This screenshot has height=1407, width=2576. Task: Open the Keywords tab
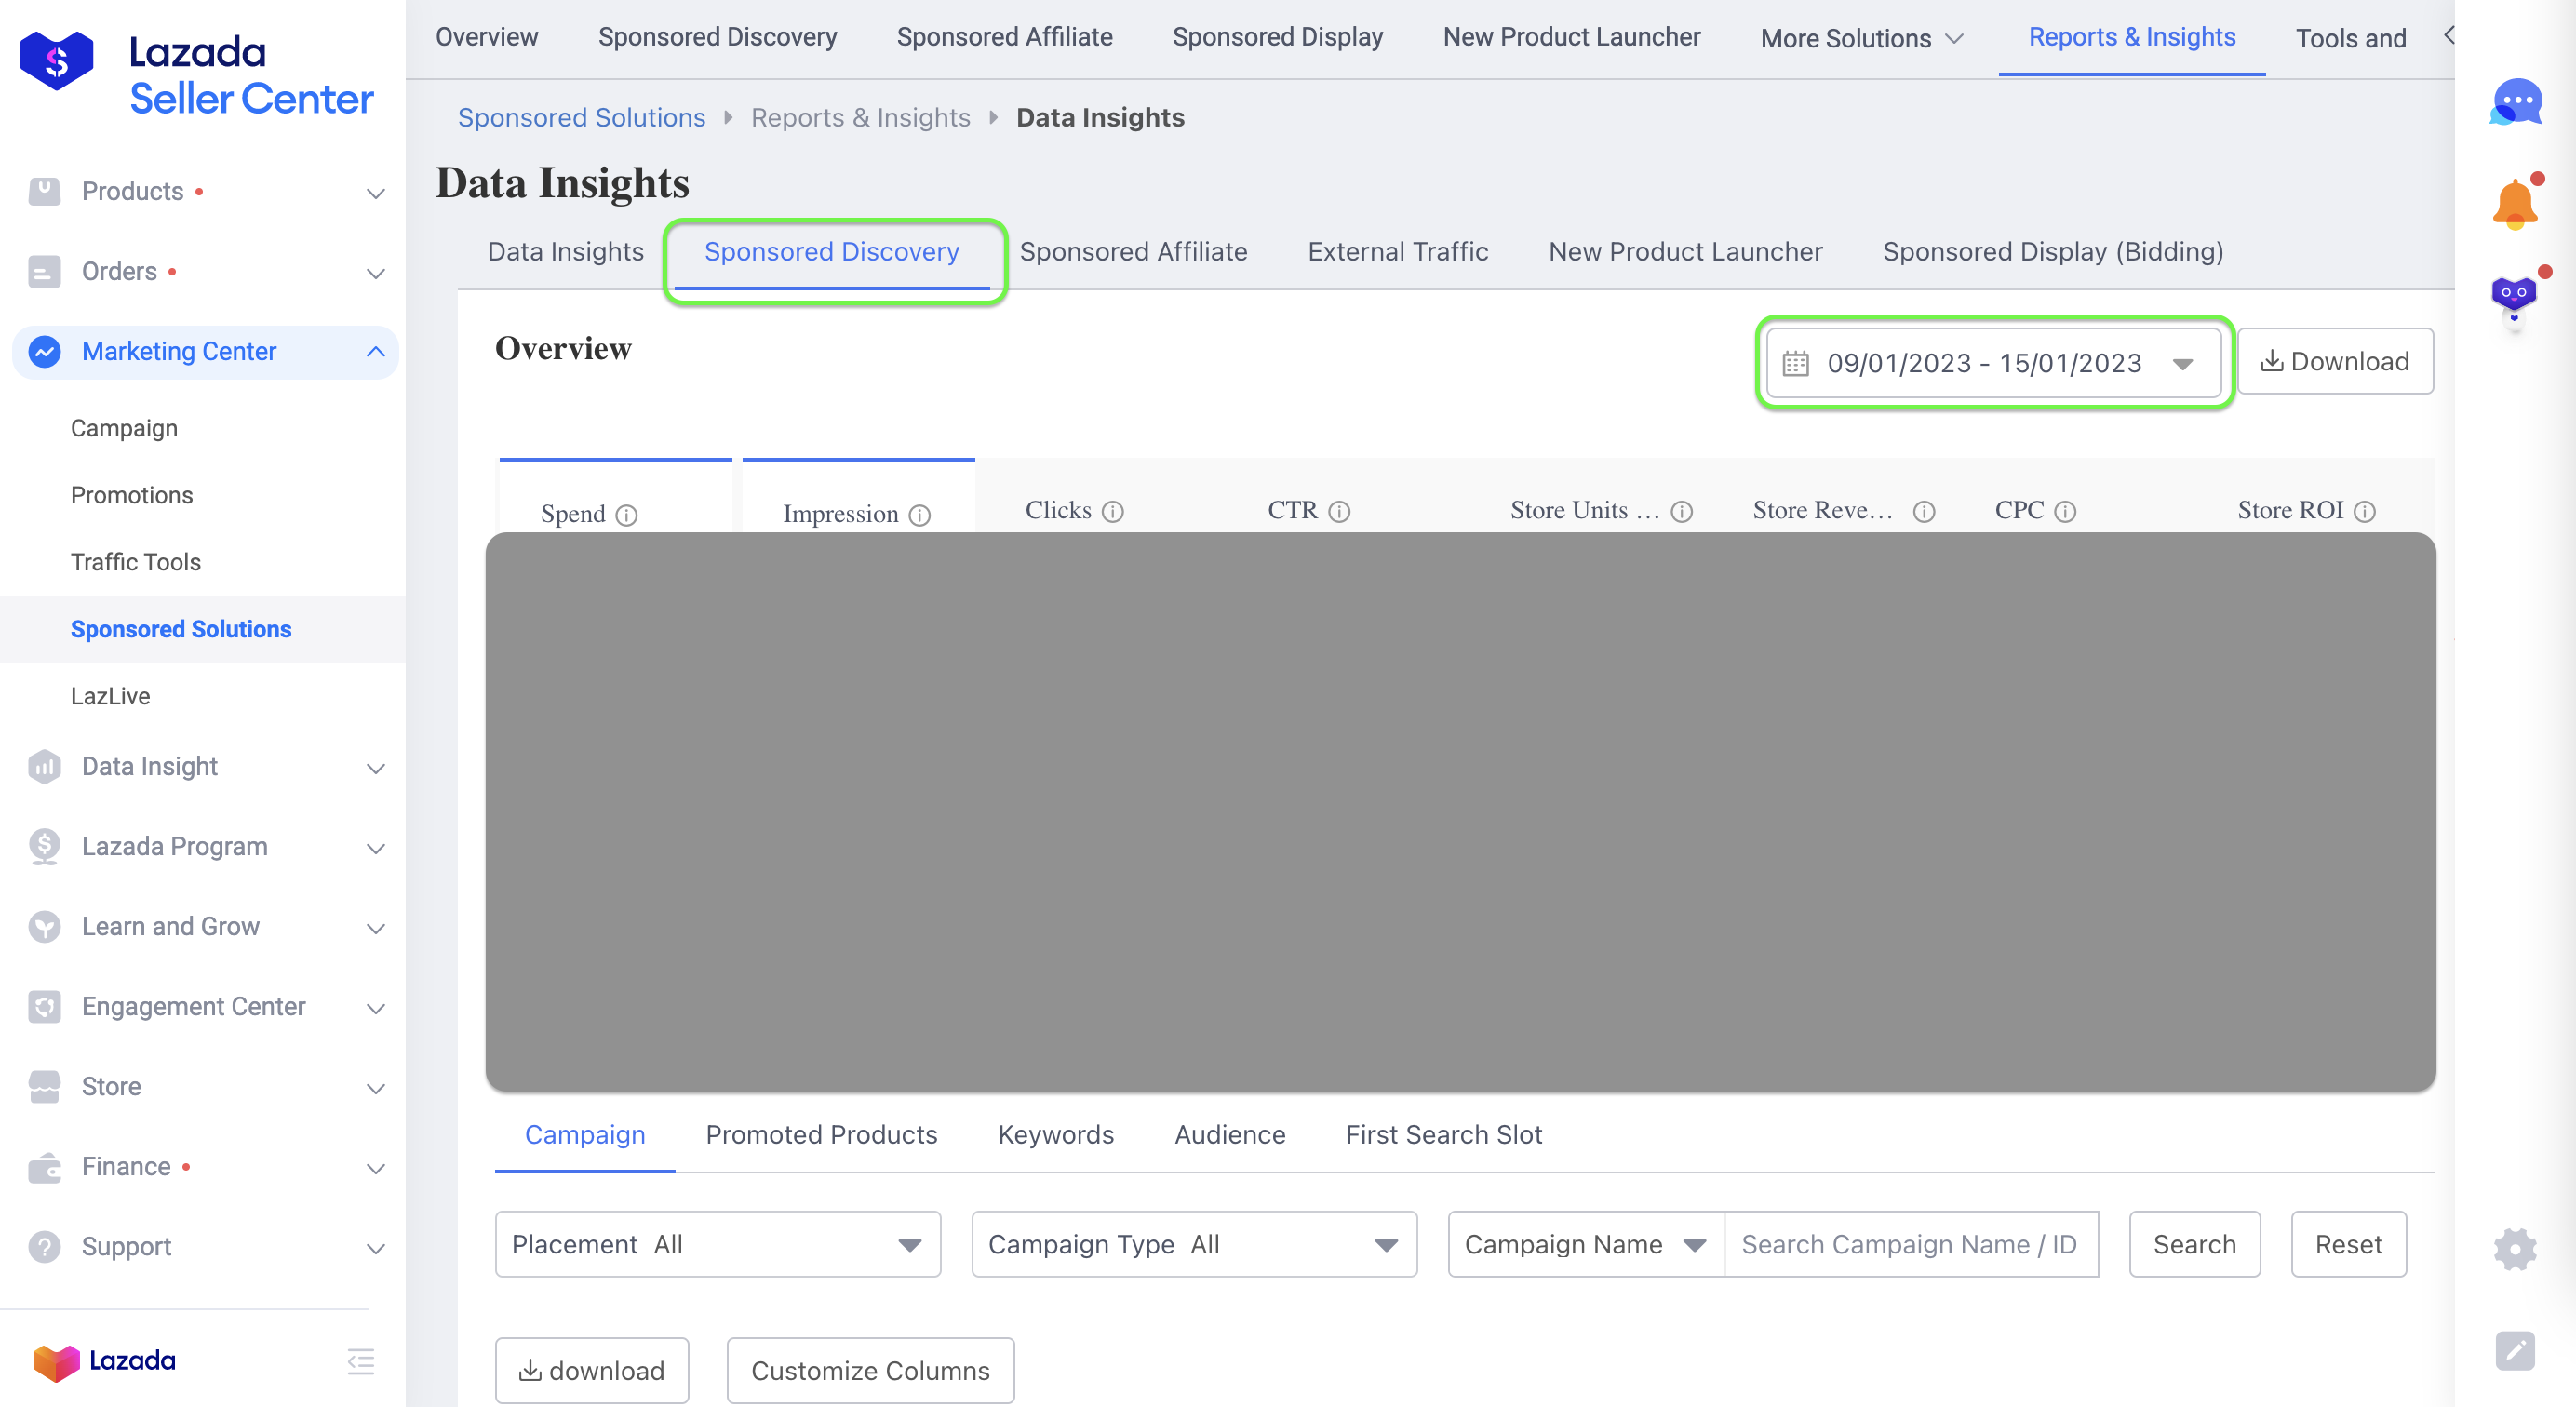coord(1055,1134)
